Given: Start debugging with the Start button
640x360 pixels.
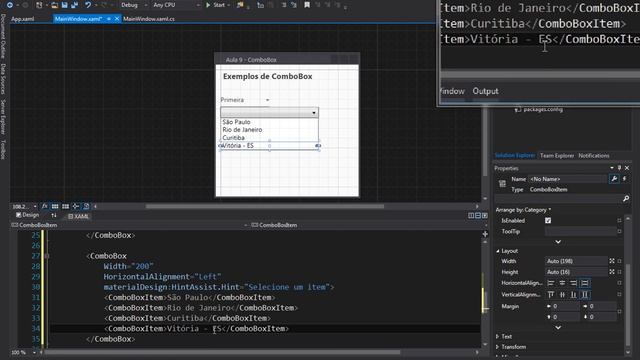Looking at the screenshot, I should coord(216,5).
